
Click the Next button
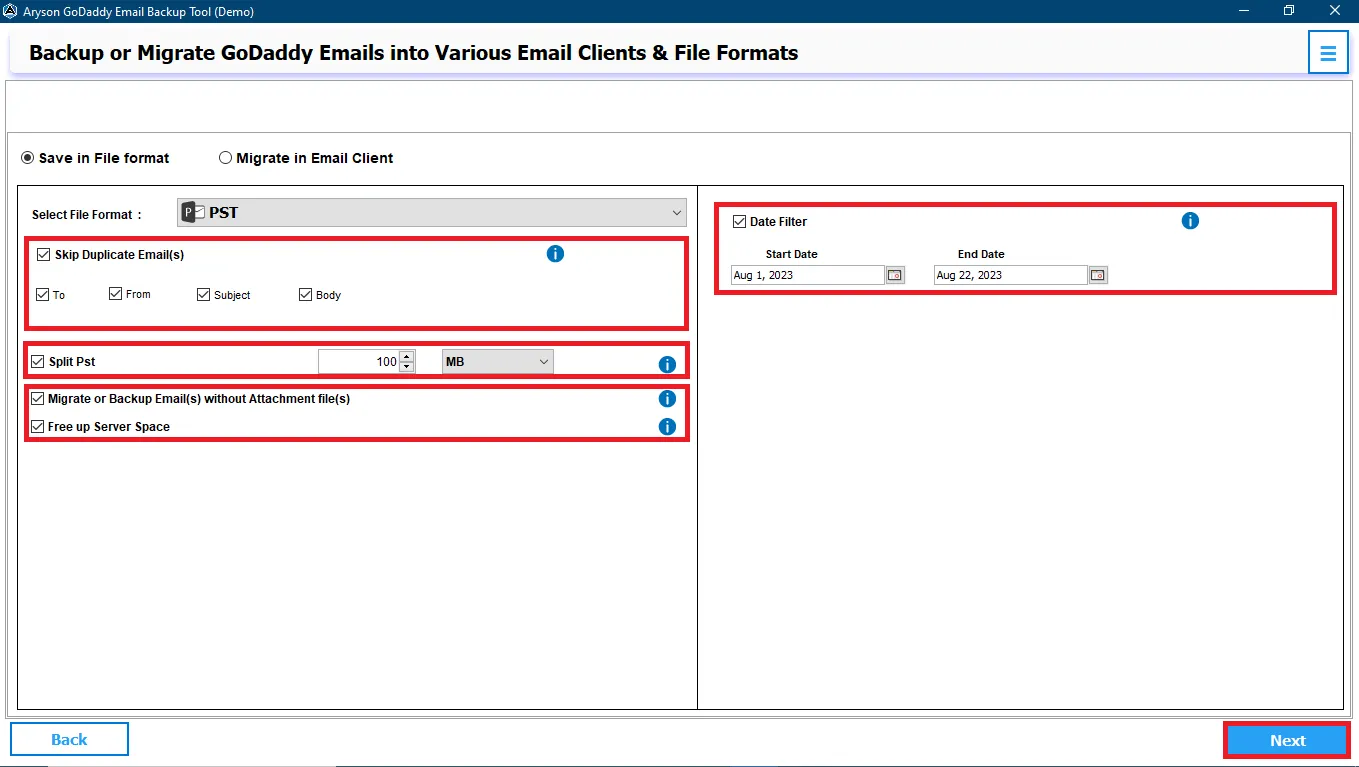tap(1288, 740)
